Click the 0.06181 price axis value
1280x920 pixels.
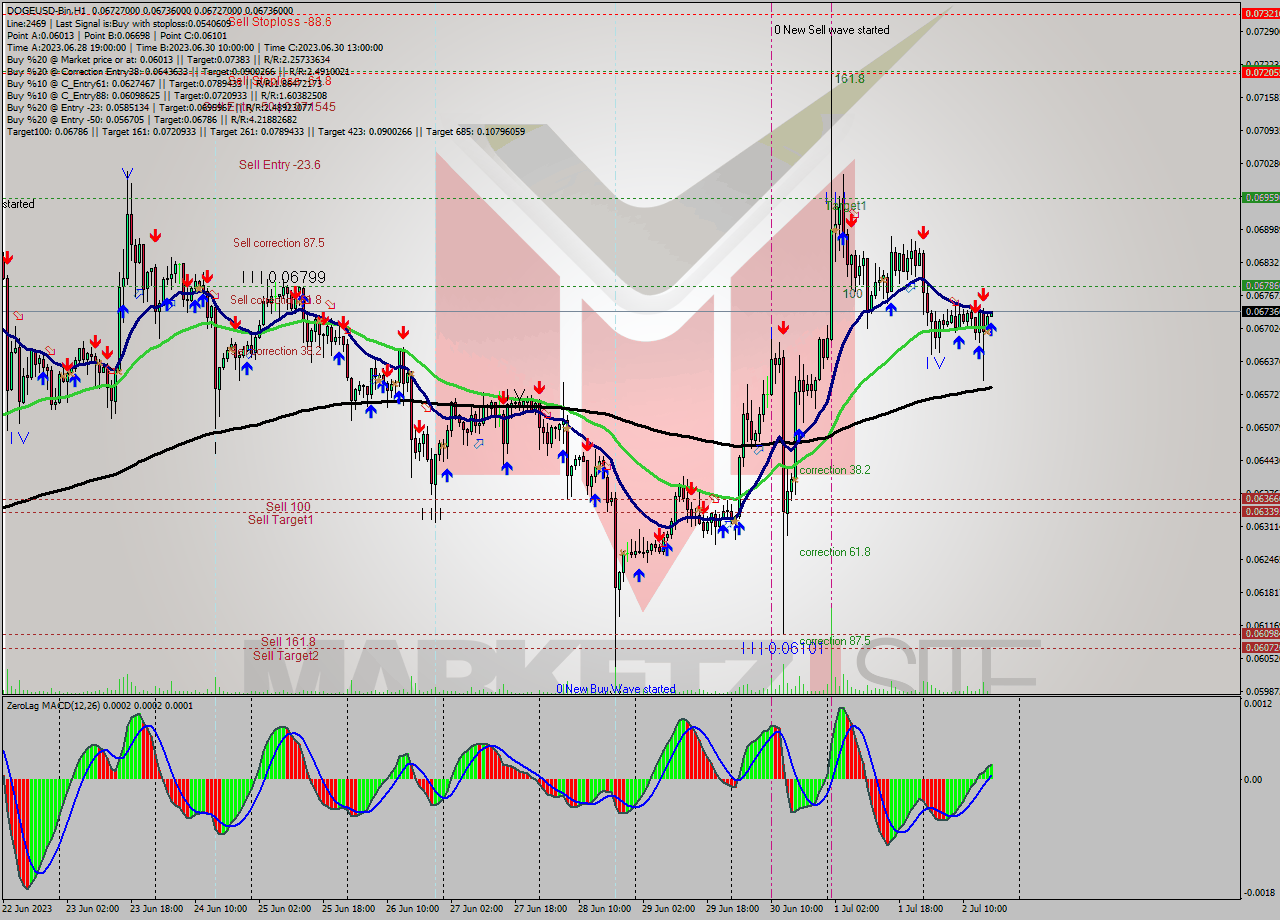1263,592
